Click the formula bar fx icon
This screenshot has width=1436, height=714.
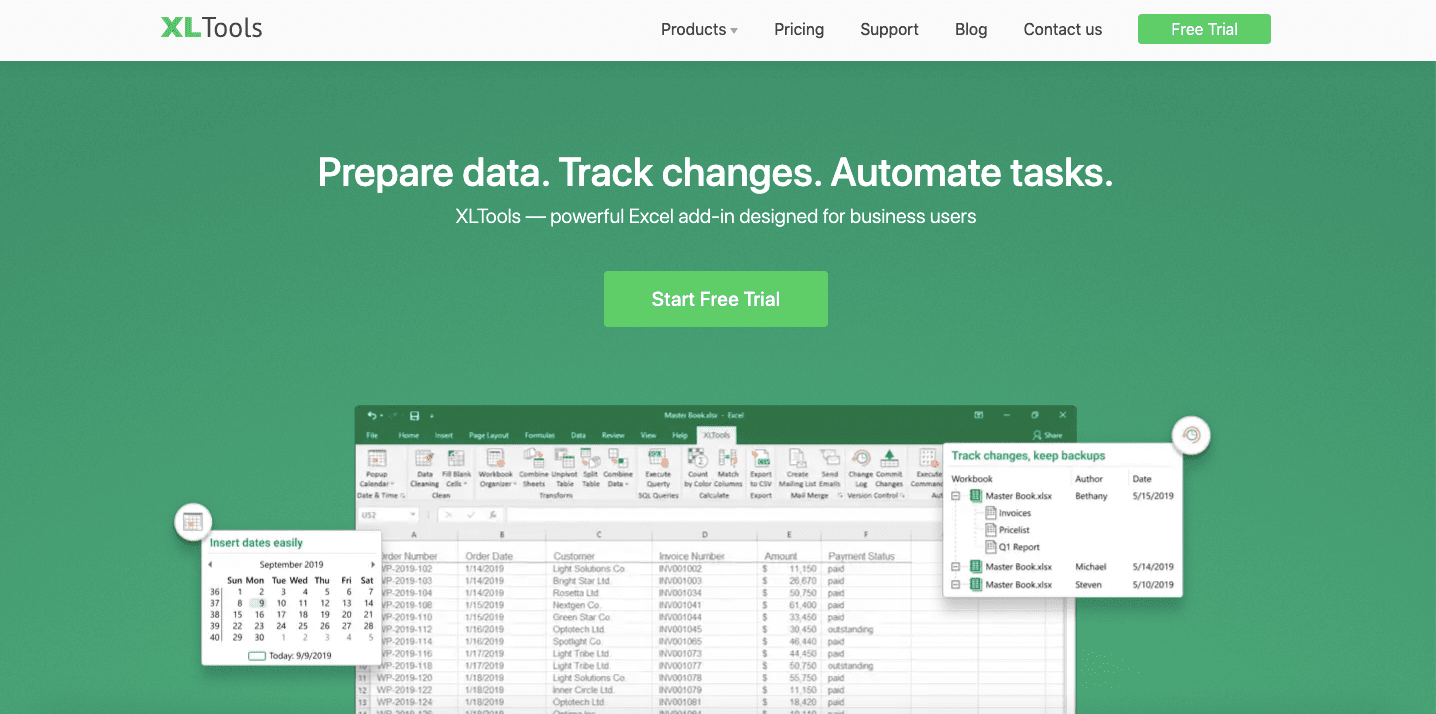pyautogui.click(x=492, y=515)
